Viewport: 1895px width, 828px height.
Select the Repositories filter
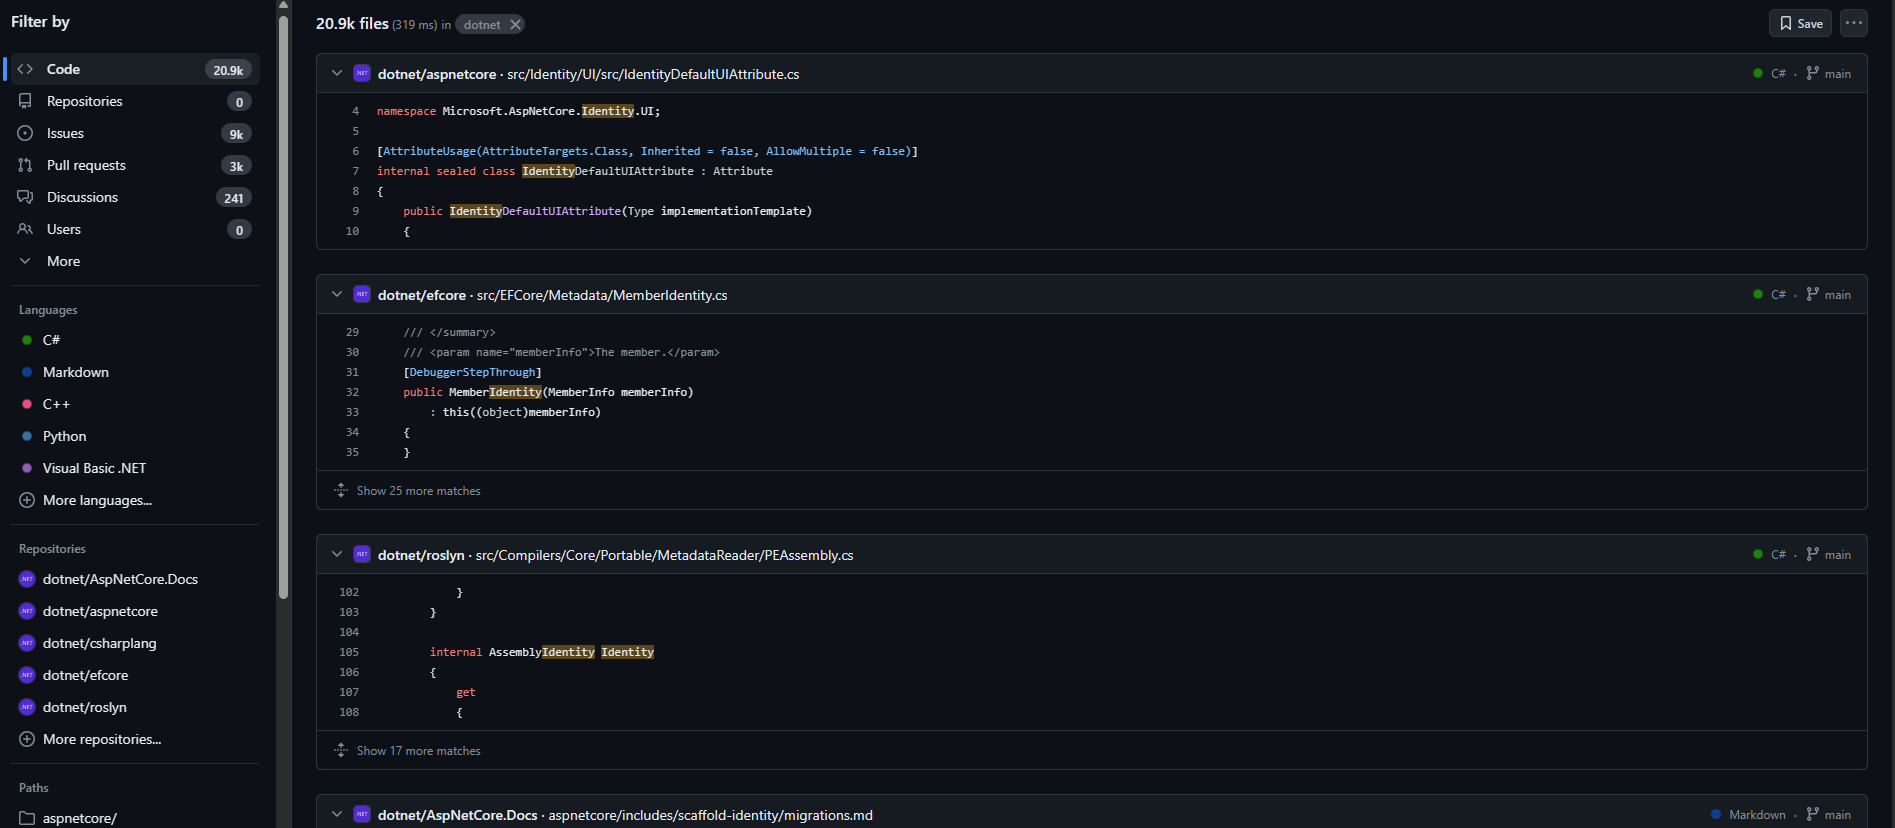135,101
